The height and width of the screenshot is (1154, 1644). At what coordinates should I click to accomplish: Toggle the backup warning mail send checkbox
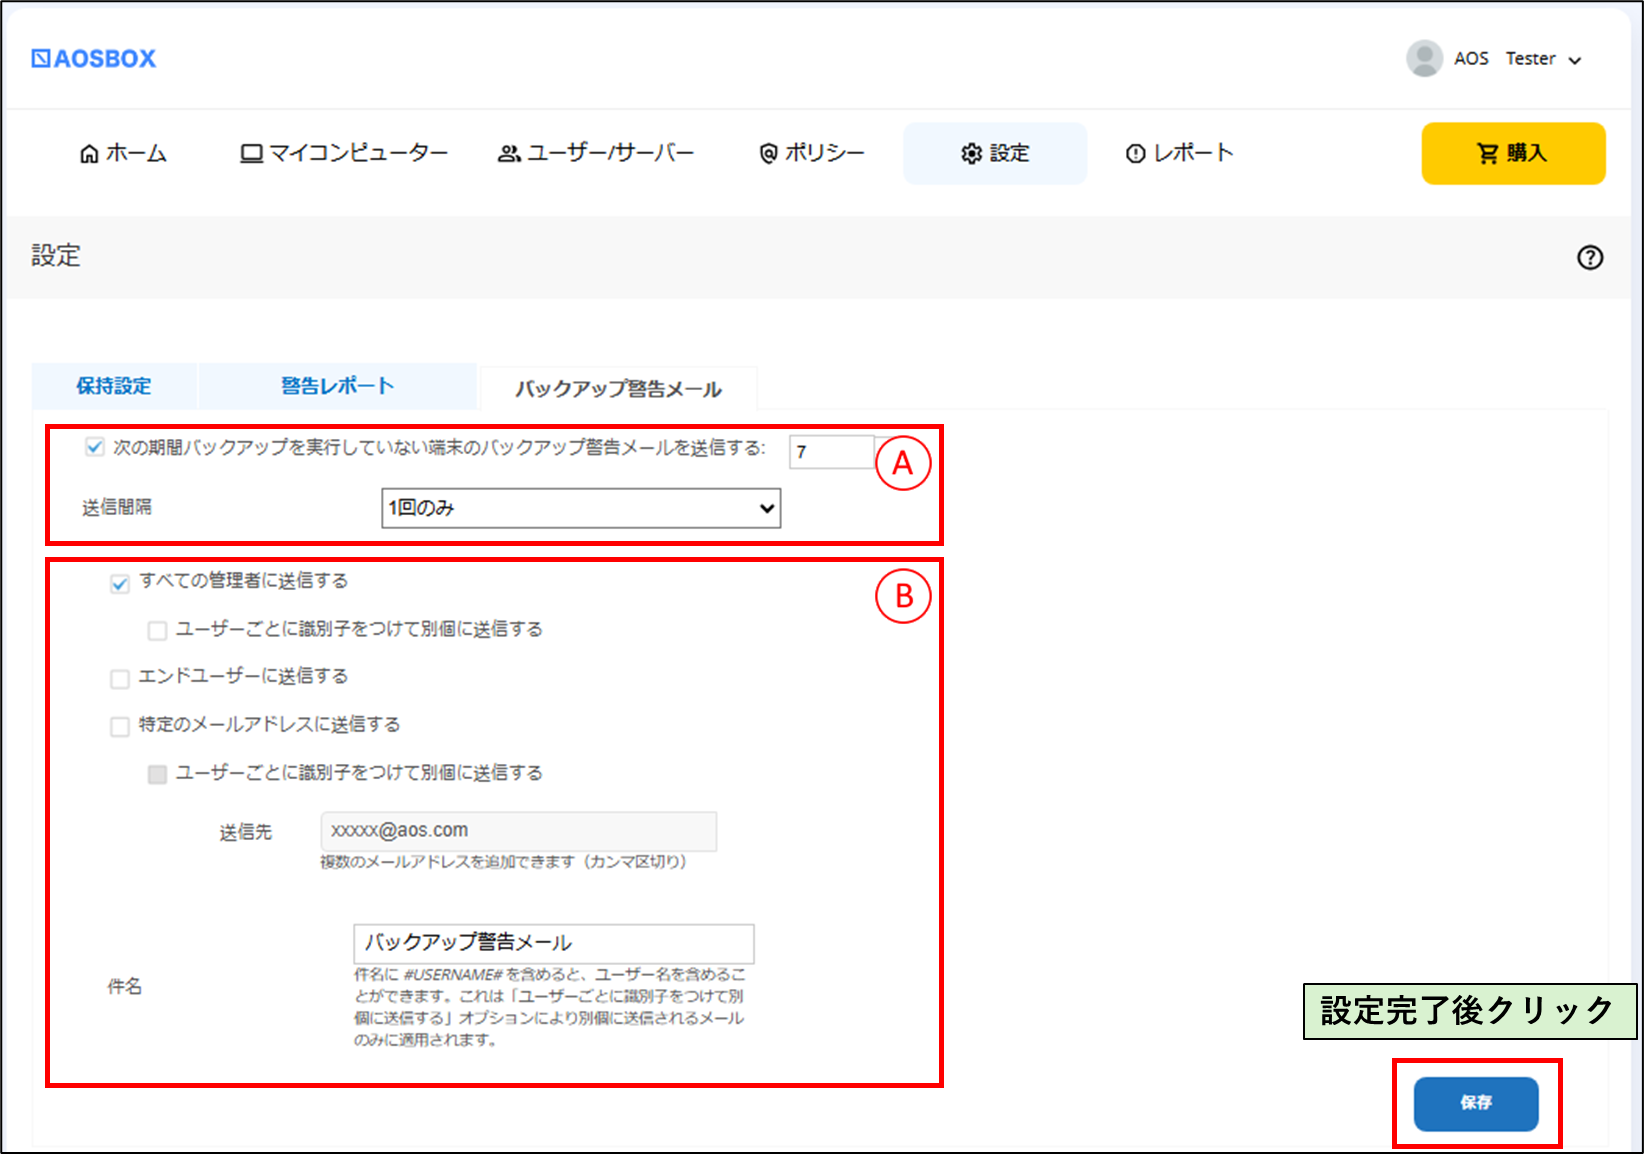tap(95, 447)
